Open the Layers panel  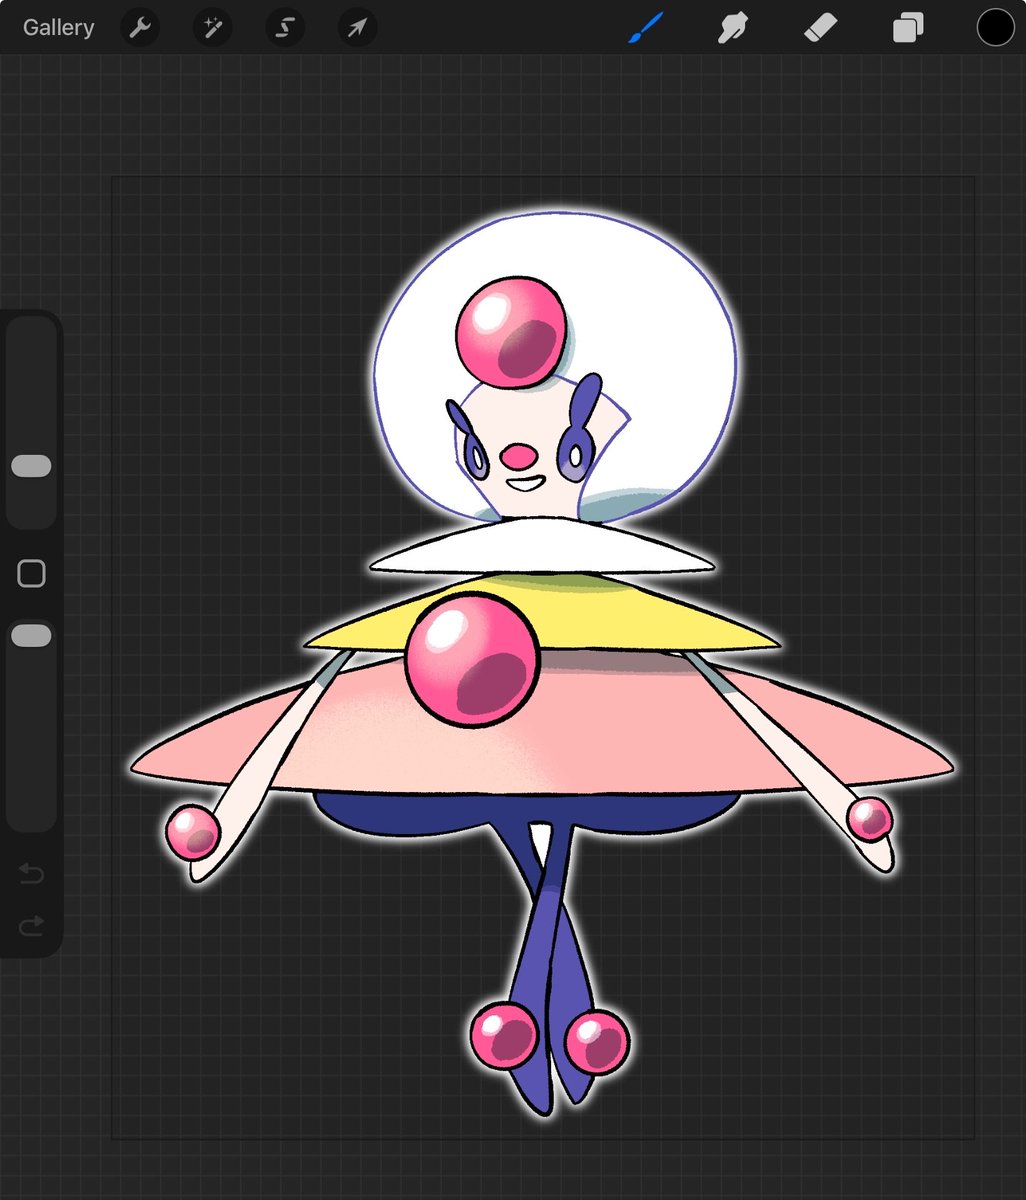coord(908,28)
